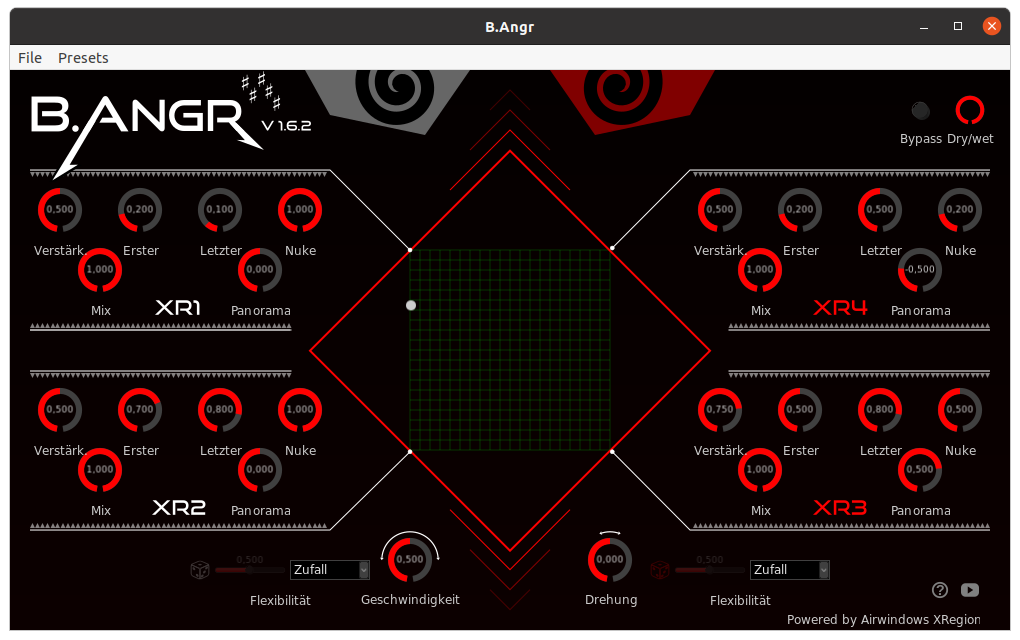This screenshot has width=1020, height=640.
Task: Maximize the B.Angr window
Action: point(958,26)
